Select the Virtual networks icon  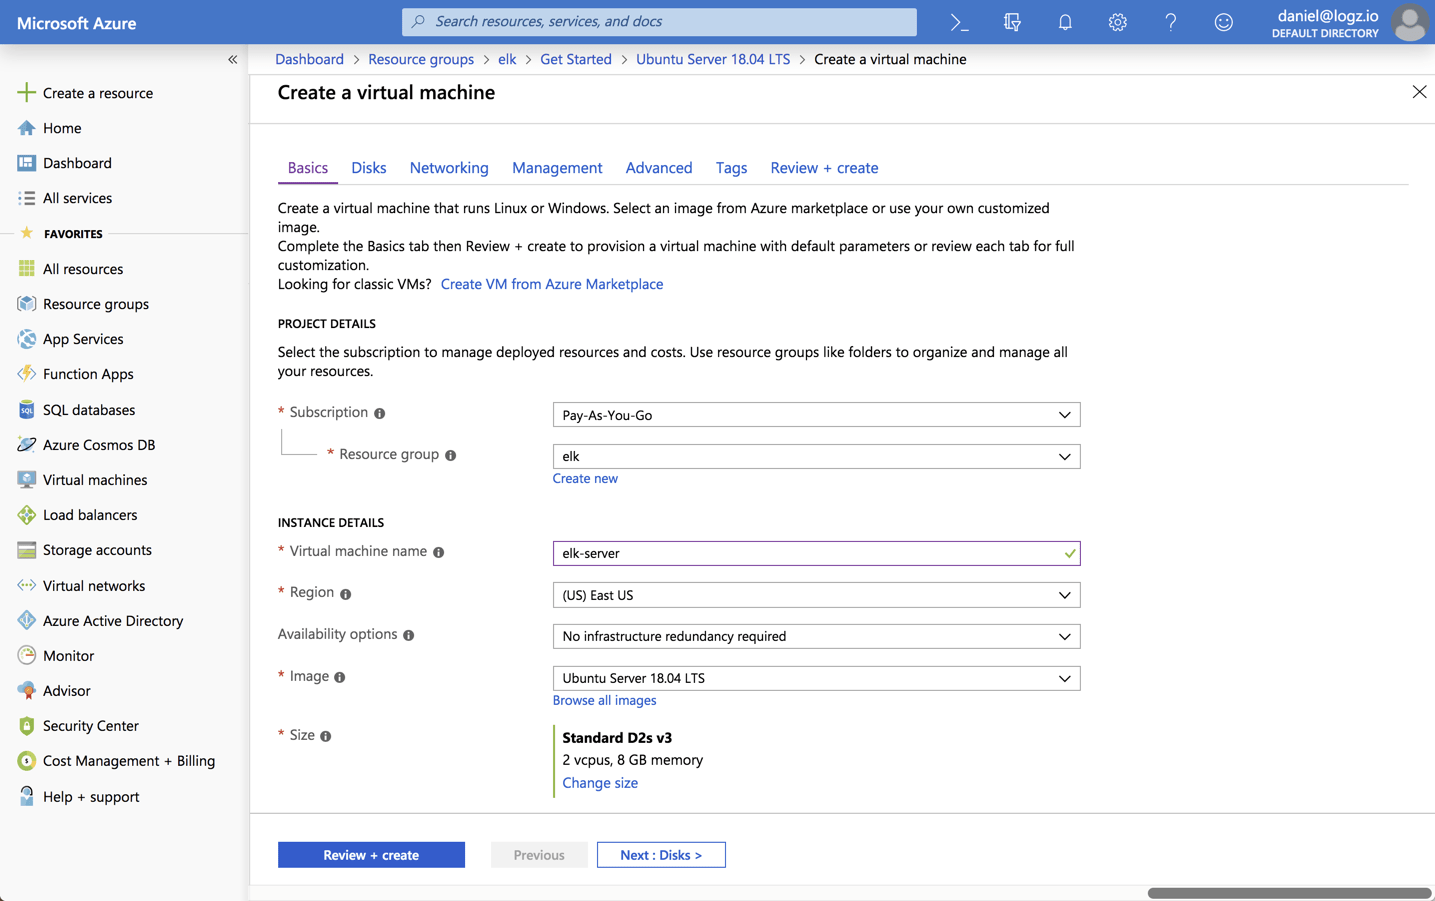tap(26, 586)
